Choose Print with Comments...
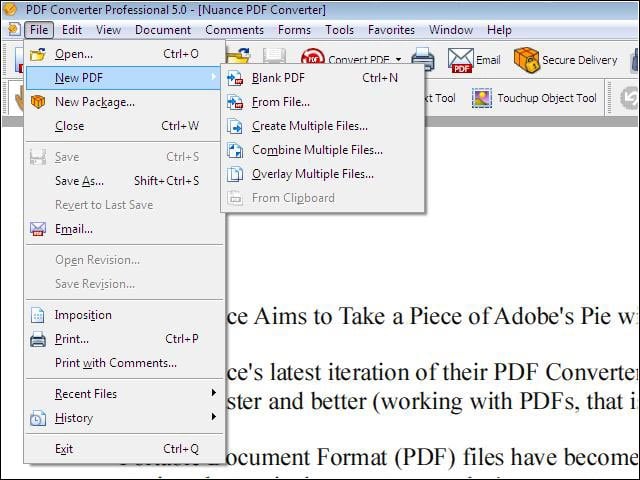The width and height of the screenshot is (640, 480). point(125,363)
